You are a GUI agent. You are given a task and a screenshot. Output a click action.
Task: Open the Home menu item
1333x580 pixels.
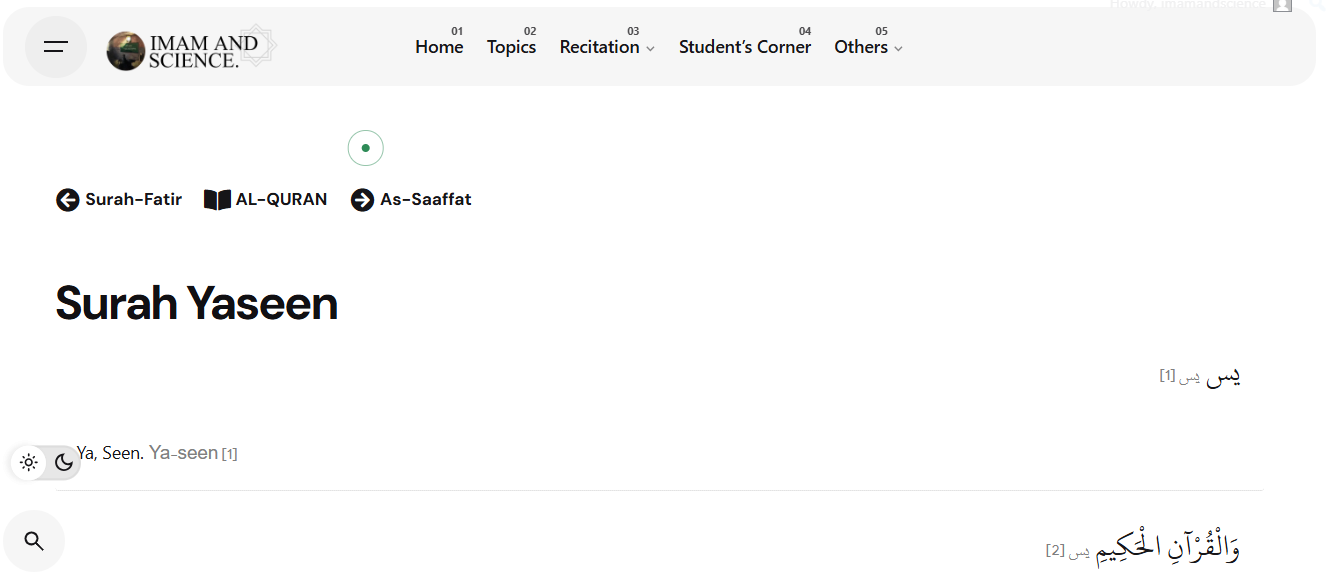click(x=439, y=47)
